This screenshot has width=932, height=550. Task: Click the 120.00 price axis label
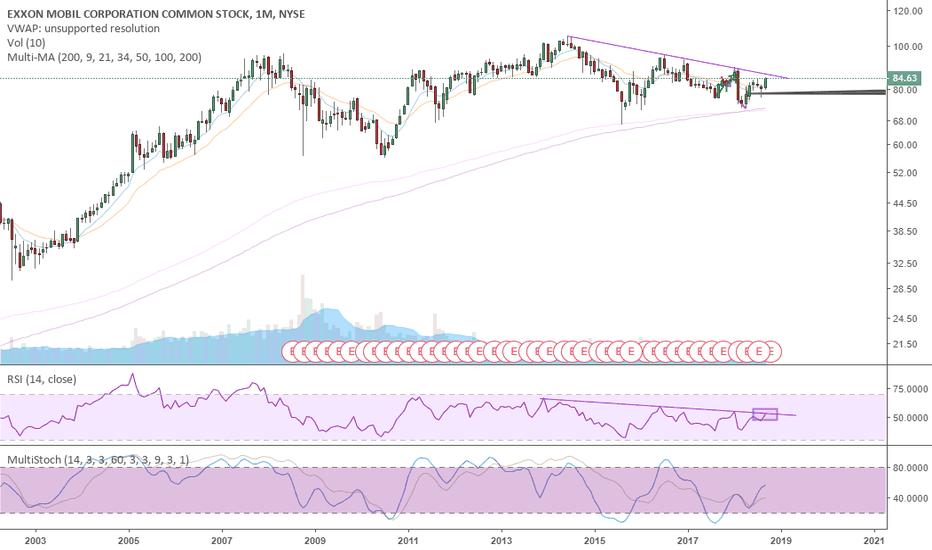(x=907, y=11)
